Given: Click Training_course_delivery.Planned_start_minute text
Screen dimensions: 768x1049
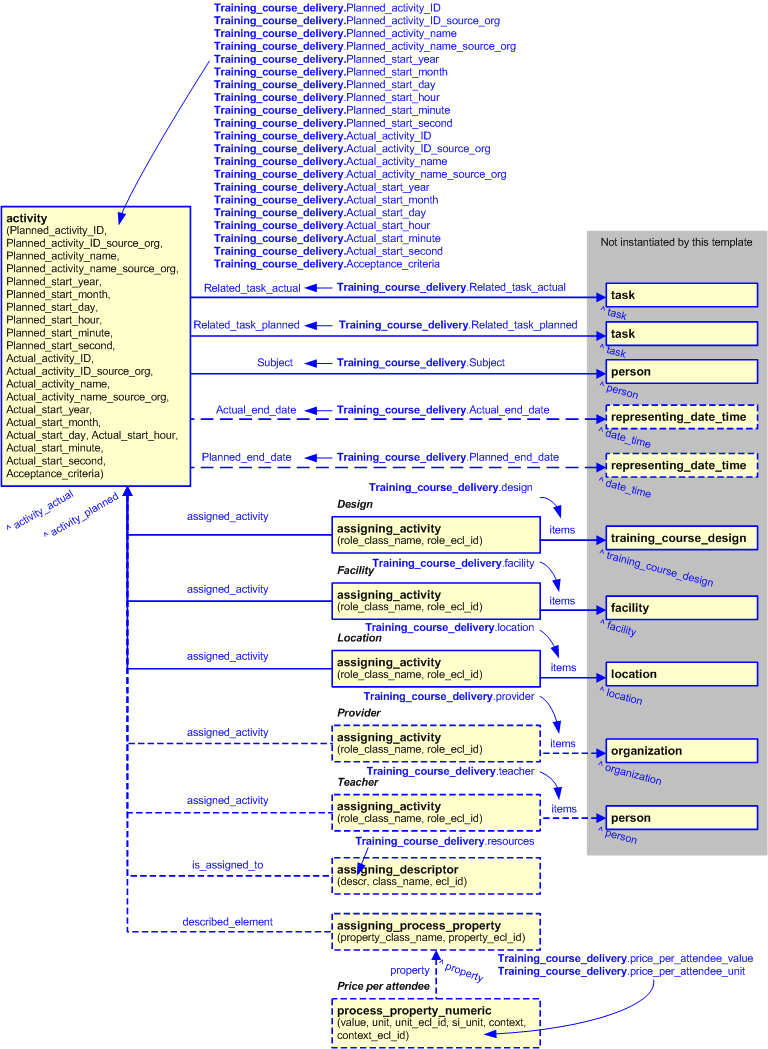Looking at the screenshot, I should point(332,110).
